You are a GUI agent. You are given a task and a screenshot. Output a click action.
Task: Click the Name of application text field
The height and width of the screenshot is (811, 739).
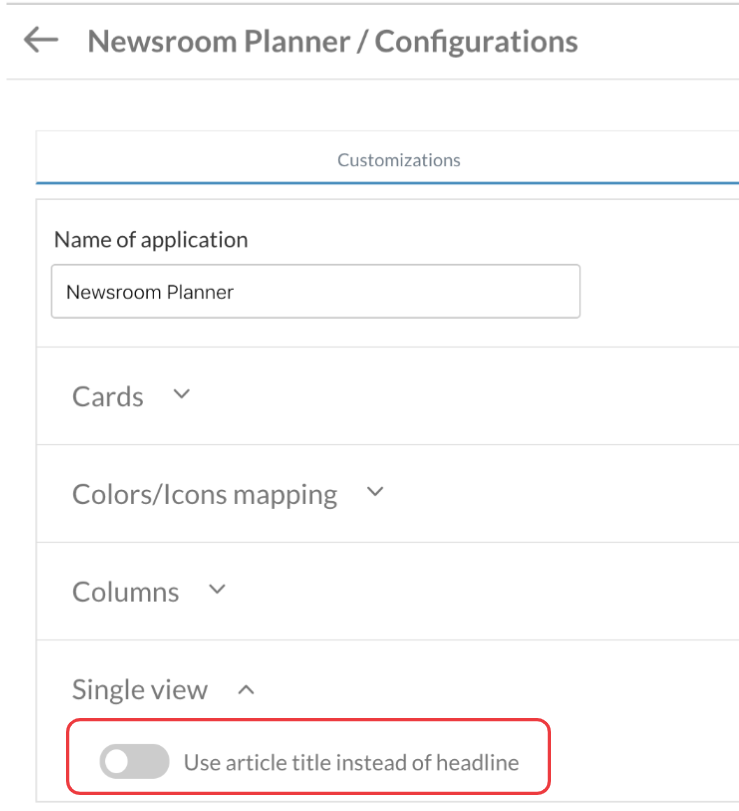pyautogui.click(x=315, y=292)
